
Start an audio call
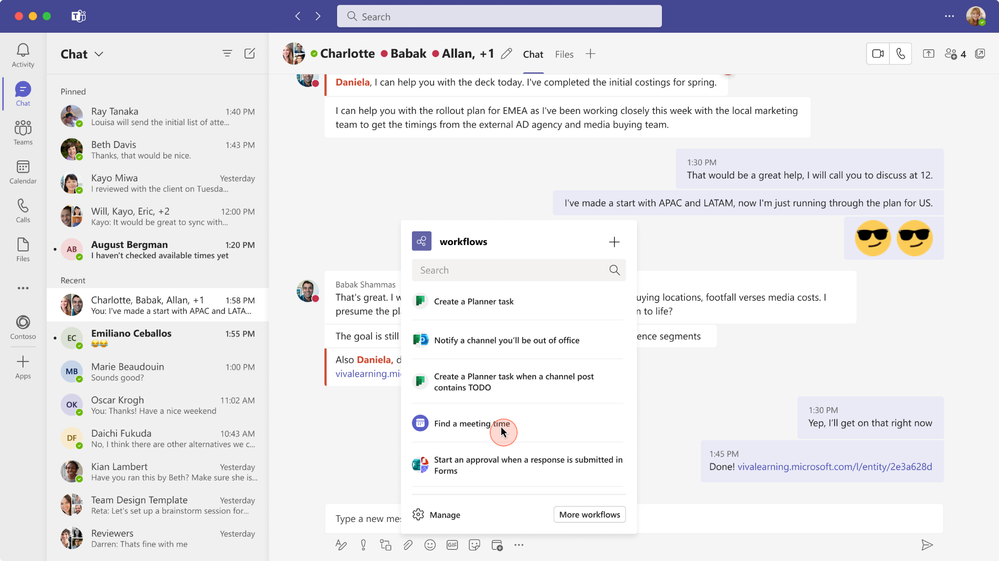point(900,54)
